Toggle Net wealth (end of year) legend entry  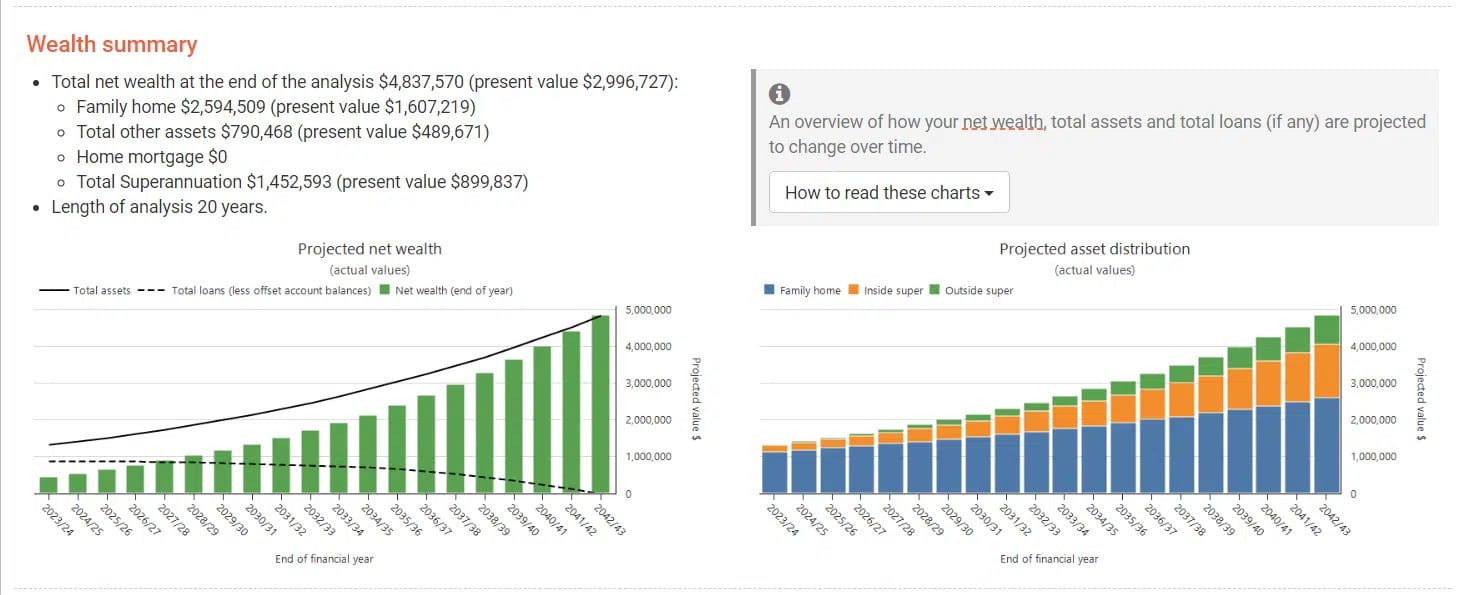tap(446, 291)
